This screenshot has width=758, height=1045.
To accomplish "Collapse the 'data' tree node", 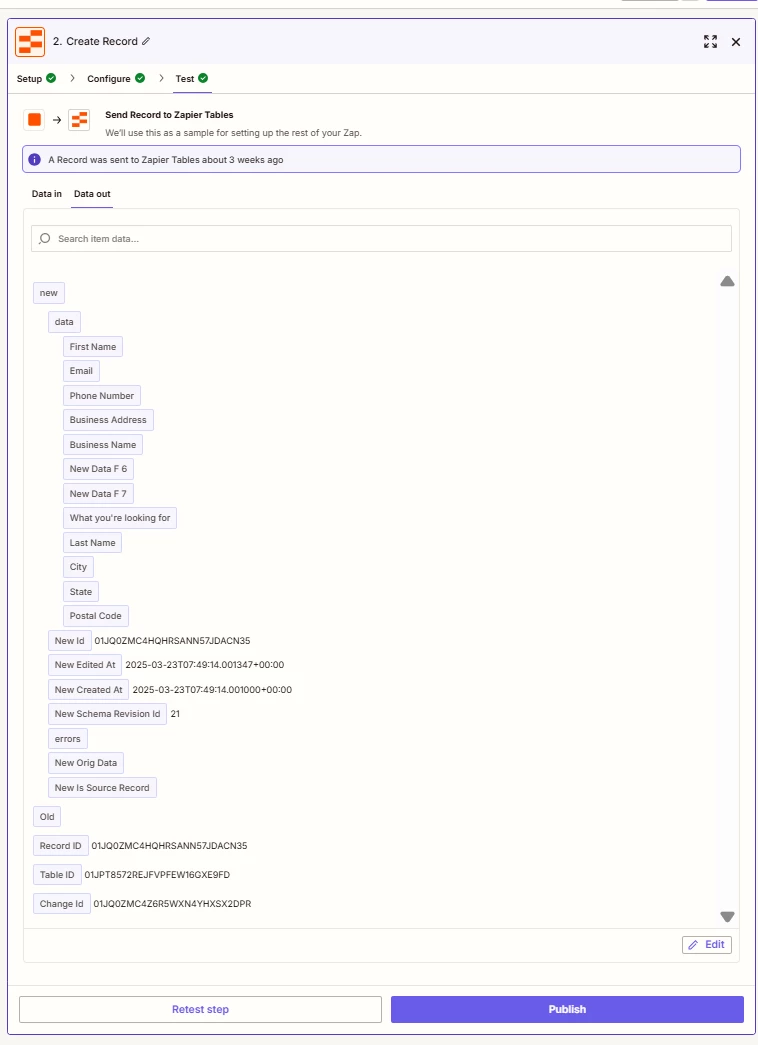I will coord(64,322).
